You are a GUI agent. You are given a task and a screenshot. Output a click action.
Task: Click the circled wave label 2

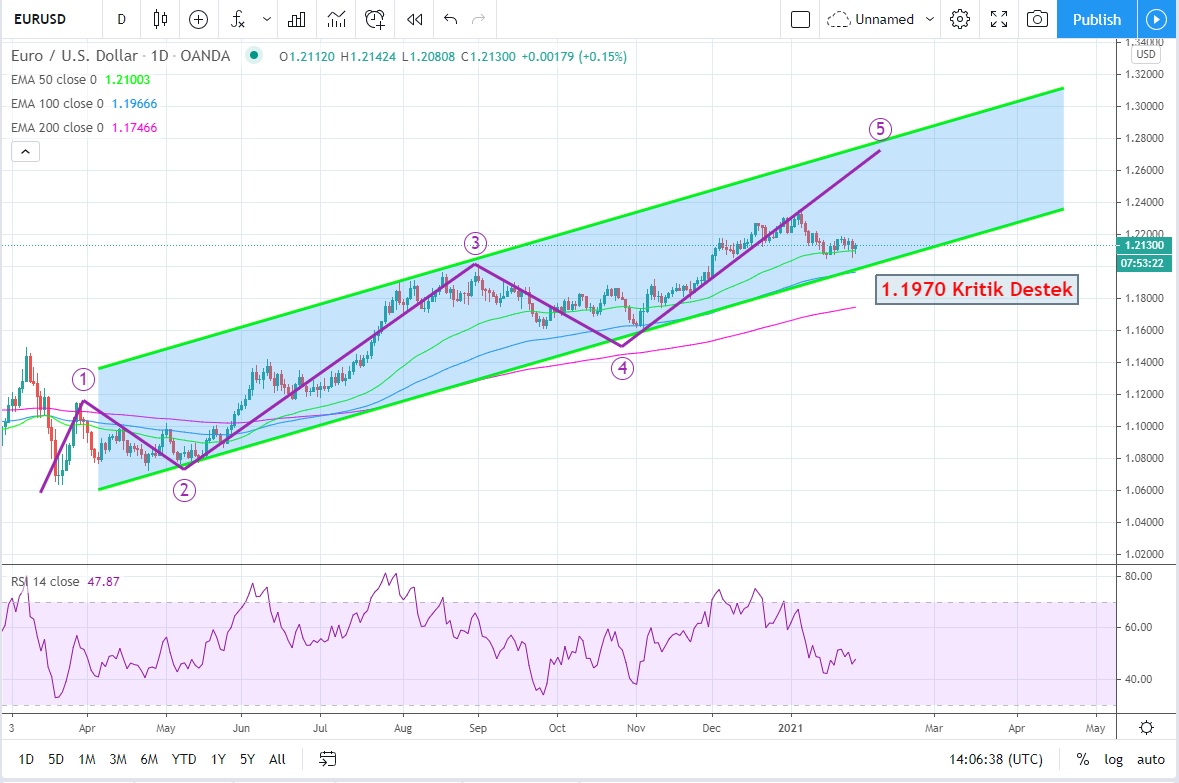point(184,490)
